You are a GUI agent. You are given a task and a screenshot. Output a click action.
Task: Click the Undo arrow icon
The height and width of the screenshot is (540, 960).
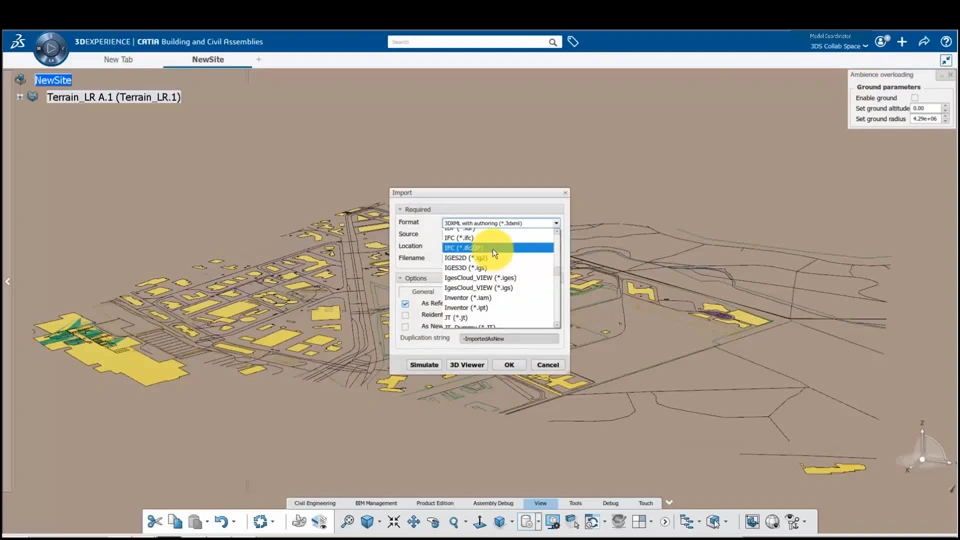pyautogui.click(x=221, y=522)
